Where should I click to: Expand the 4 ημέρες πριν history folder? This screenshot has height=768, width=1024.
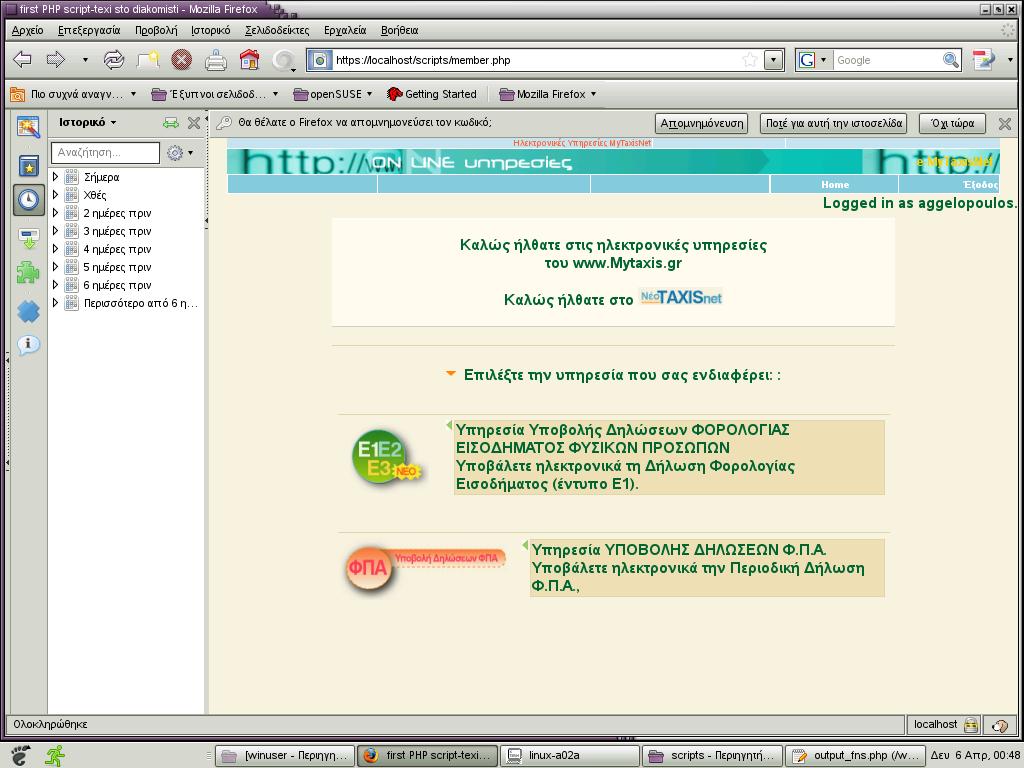56,249
